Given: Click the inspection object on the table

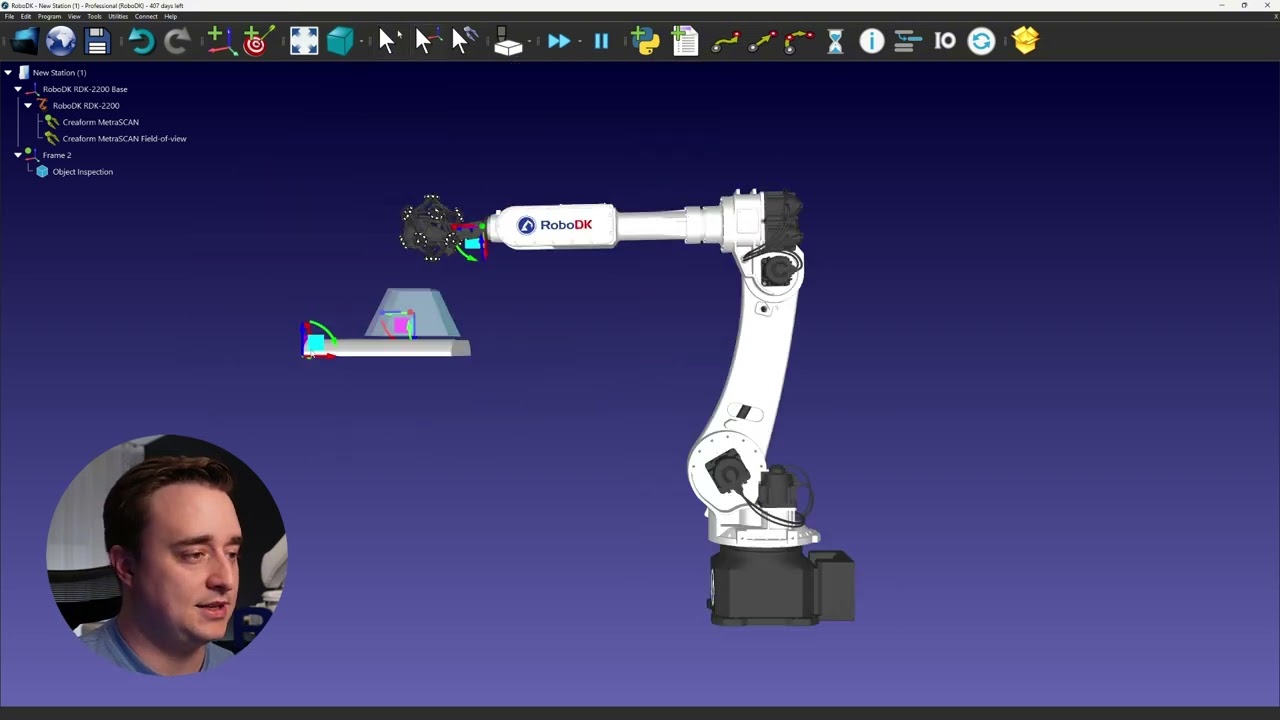Looking at the screenshot, I should tap(413, 313).
